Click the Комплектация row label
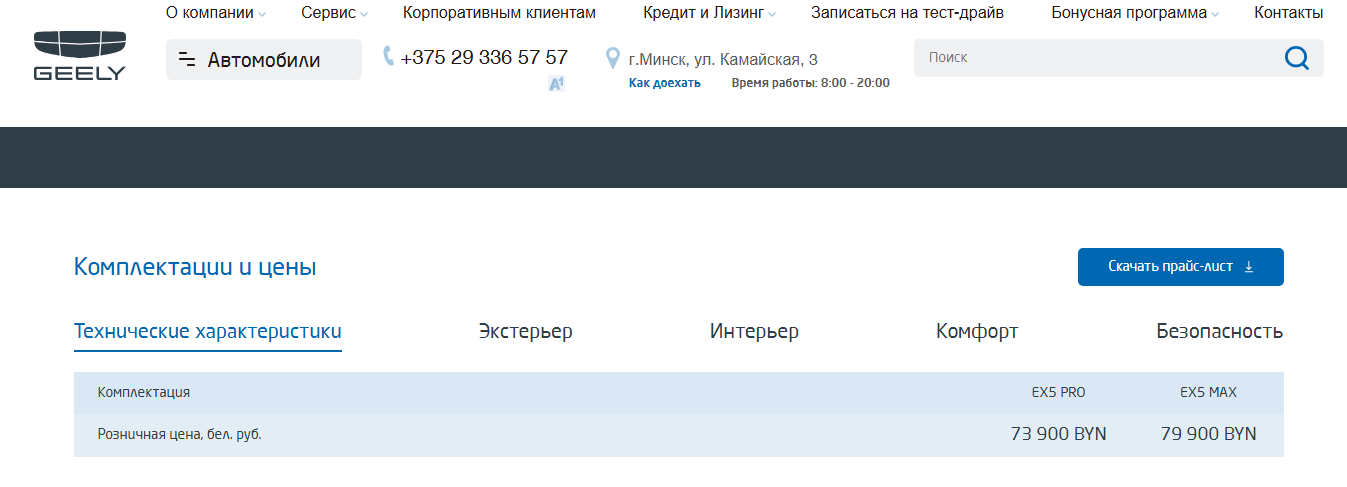The height and width of the screenshot is (487, 1347). pos(144,393)
